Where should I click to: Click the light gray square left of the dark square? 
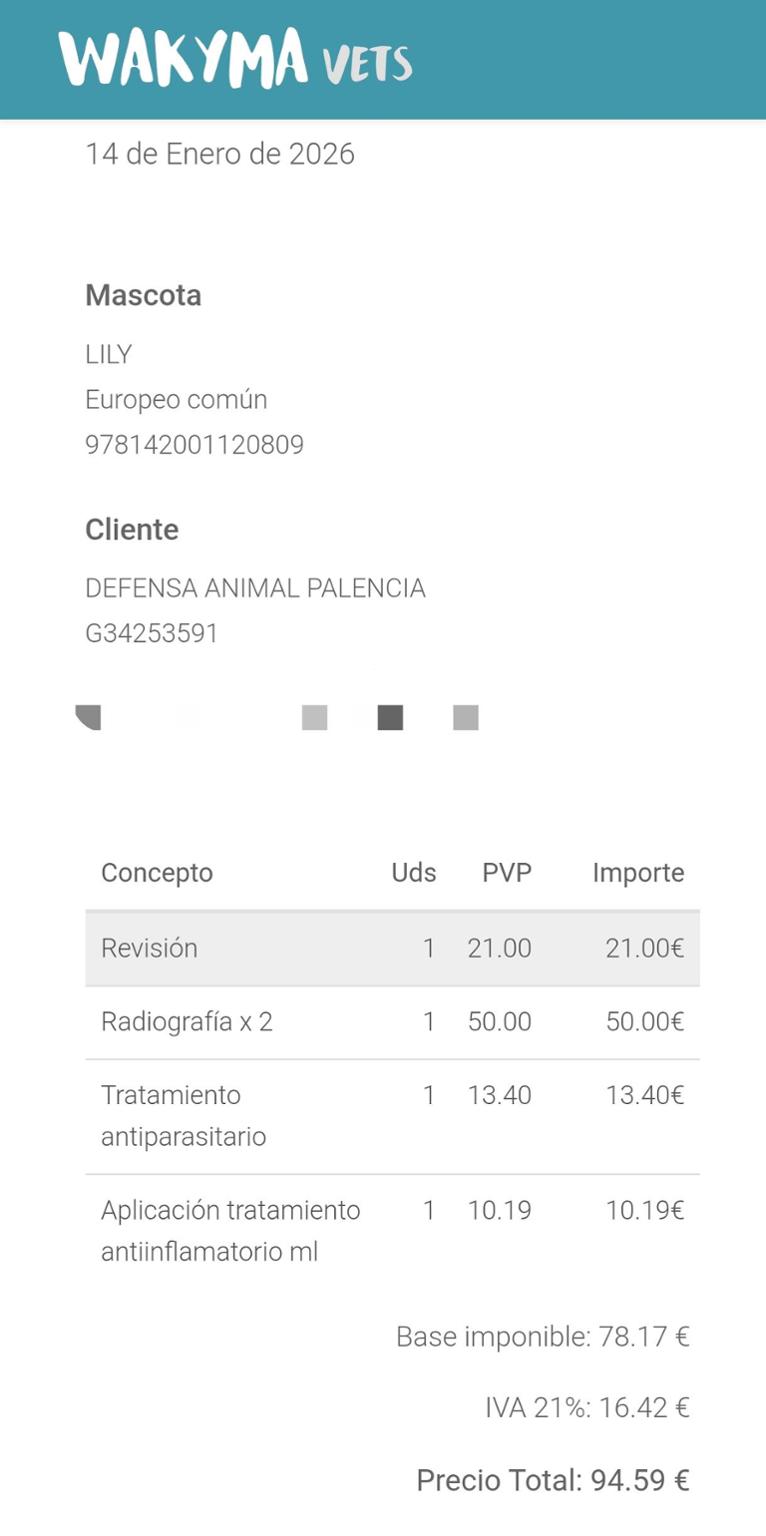tap(314, 717)
